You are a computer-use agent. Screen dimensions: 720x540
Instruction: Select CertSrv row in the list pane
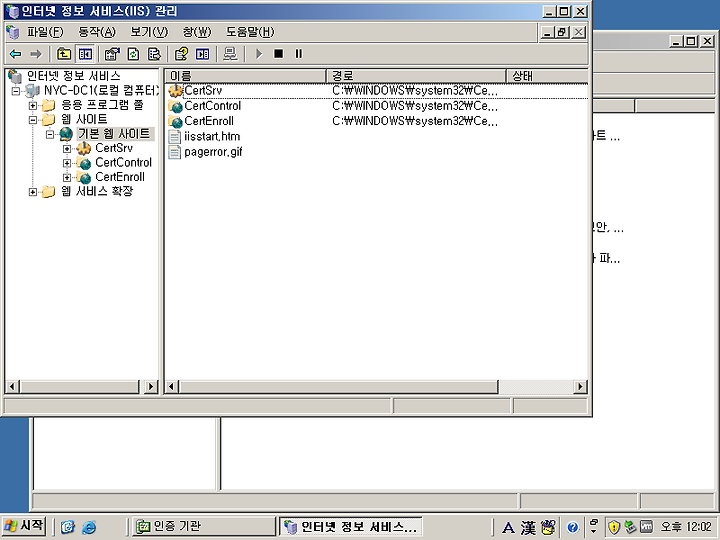click(x=377, y=90)
